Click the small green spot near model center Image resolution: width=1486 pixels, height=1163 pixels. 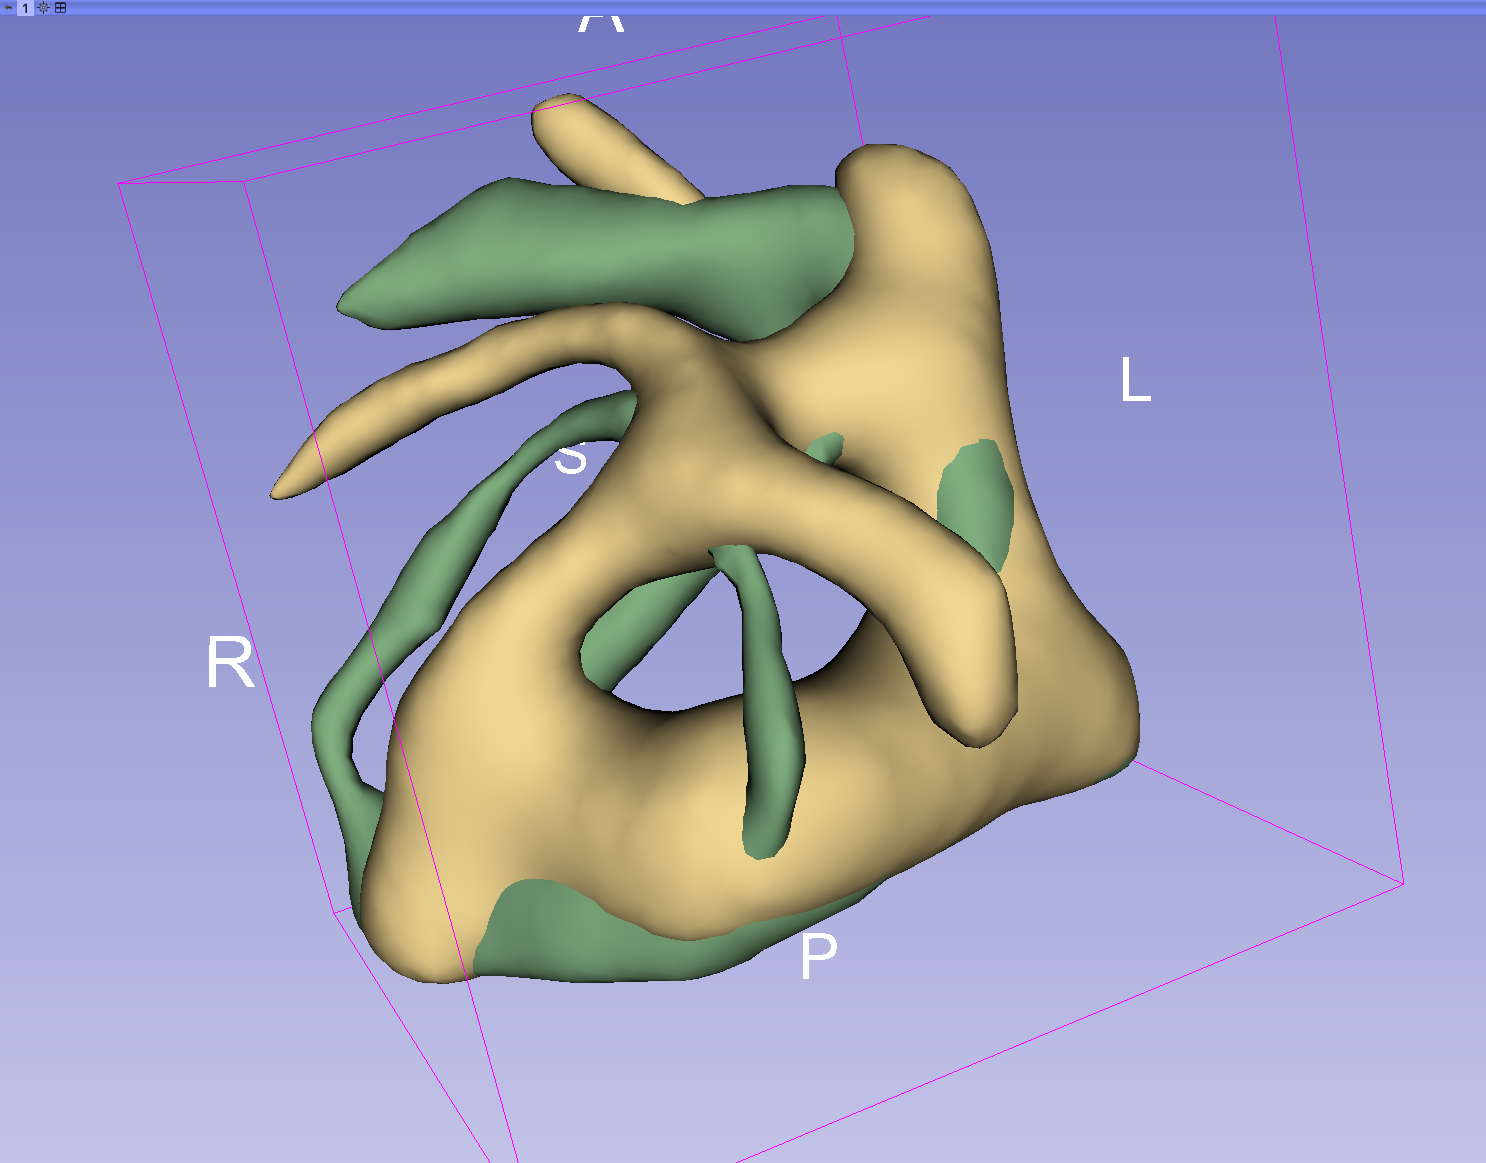pyautogui.click(x=827, y=447)
